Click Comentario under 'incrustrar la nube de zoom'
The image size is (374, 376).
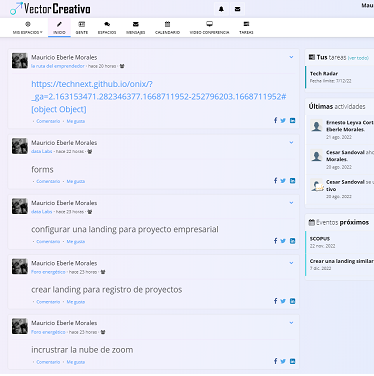48,362
